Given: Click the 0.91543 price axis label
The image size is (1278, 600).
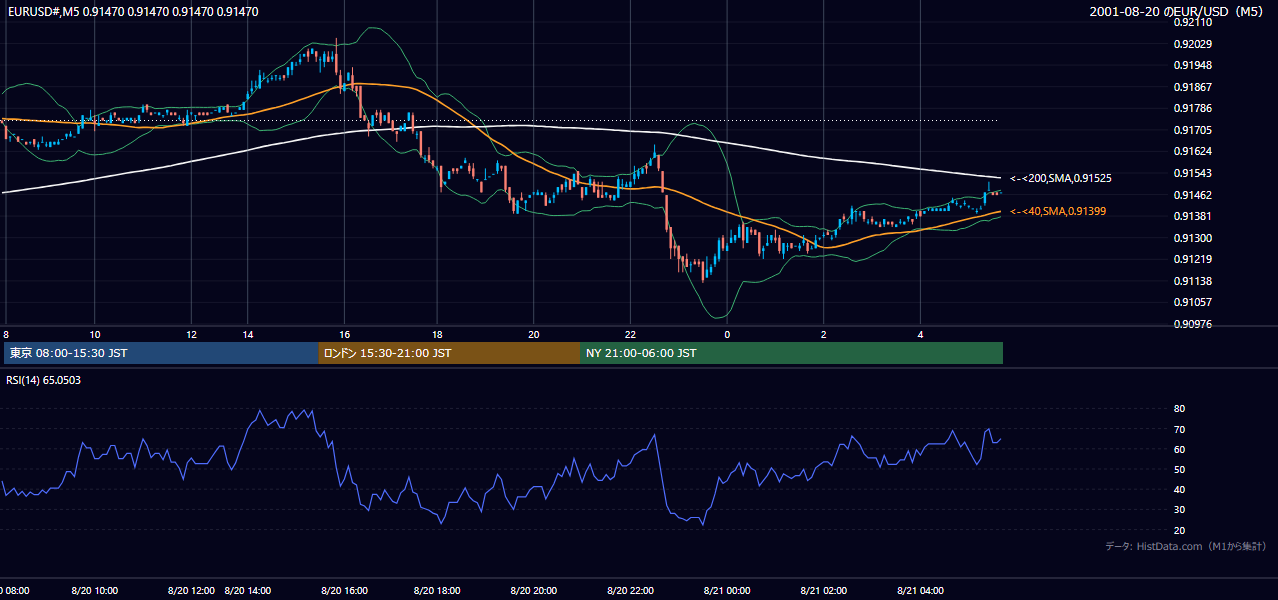Looking at the screenshot, I should tap(1194, 173).
